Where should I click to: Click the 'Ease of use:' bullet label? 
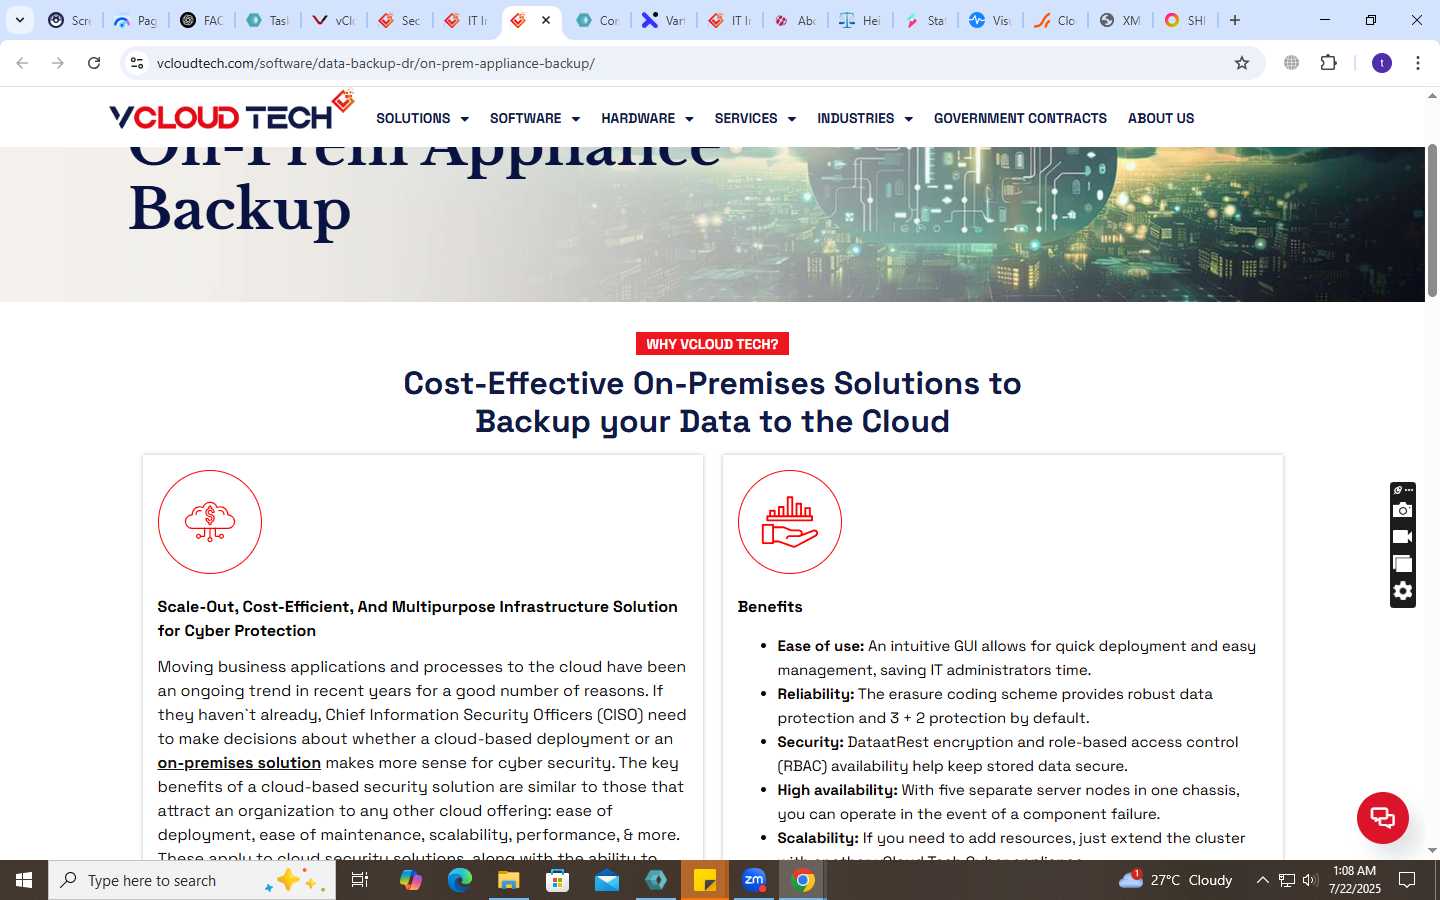click(821, 646)
